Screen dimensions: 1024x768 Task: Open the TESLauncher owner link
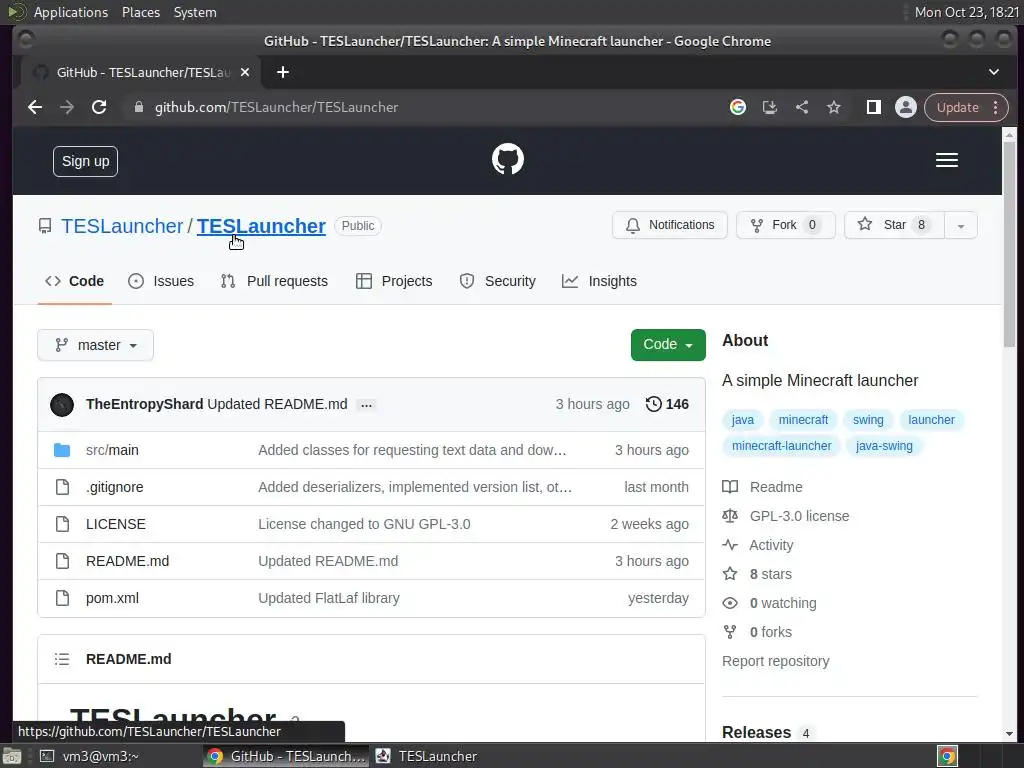click(122, 226)
